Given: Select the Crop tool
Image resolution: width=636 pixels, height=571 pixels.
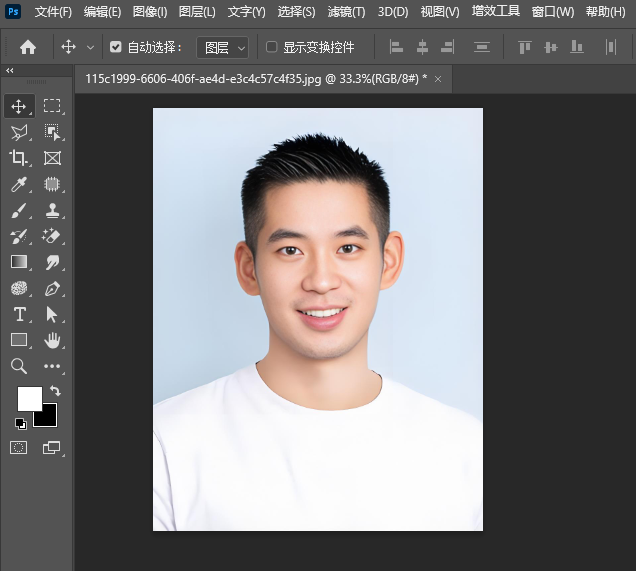Looking at the screenshot, I should coord(19,158).
